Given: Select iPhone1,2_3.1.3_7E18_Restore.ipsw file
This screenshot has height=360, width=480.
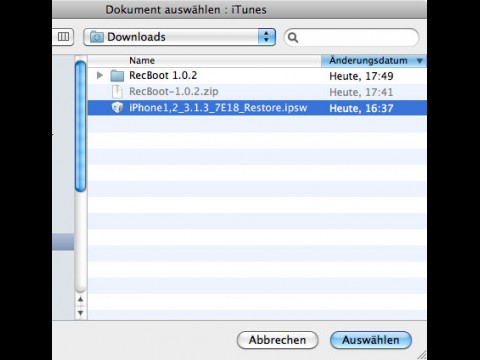Looking at the screenshot, I should pos(257,108).
